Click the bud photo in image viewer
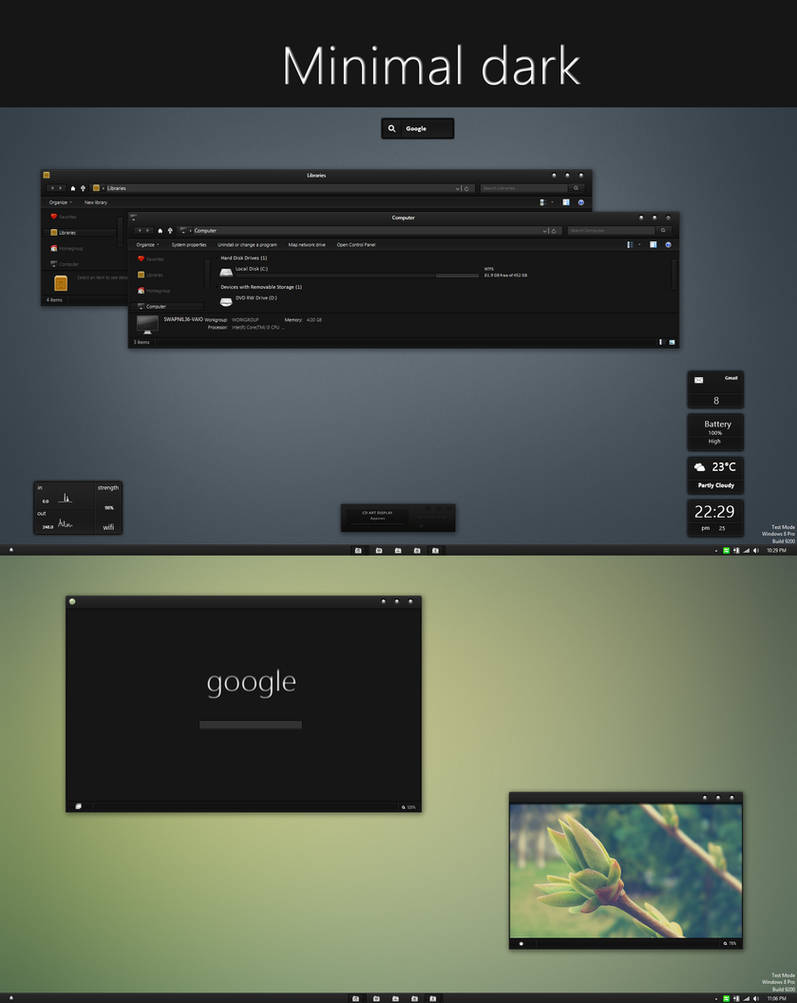The width and height of the screenshot is (797, 1003). point(626,871)
